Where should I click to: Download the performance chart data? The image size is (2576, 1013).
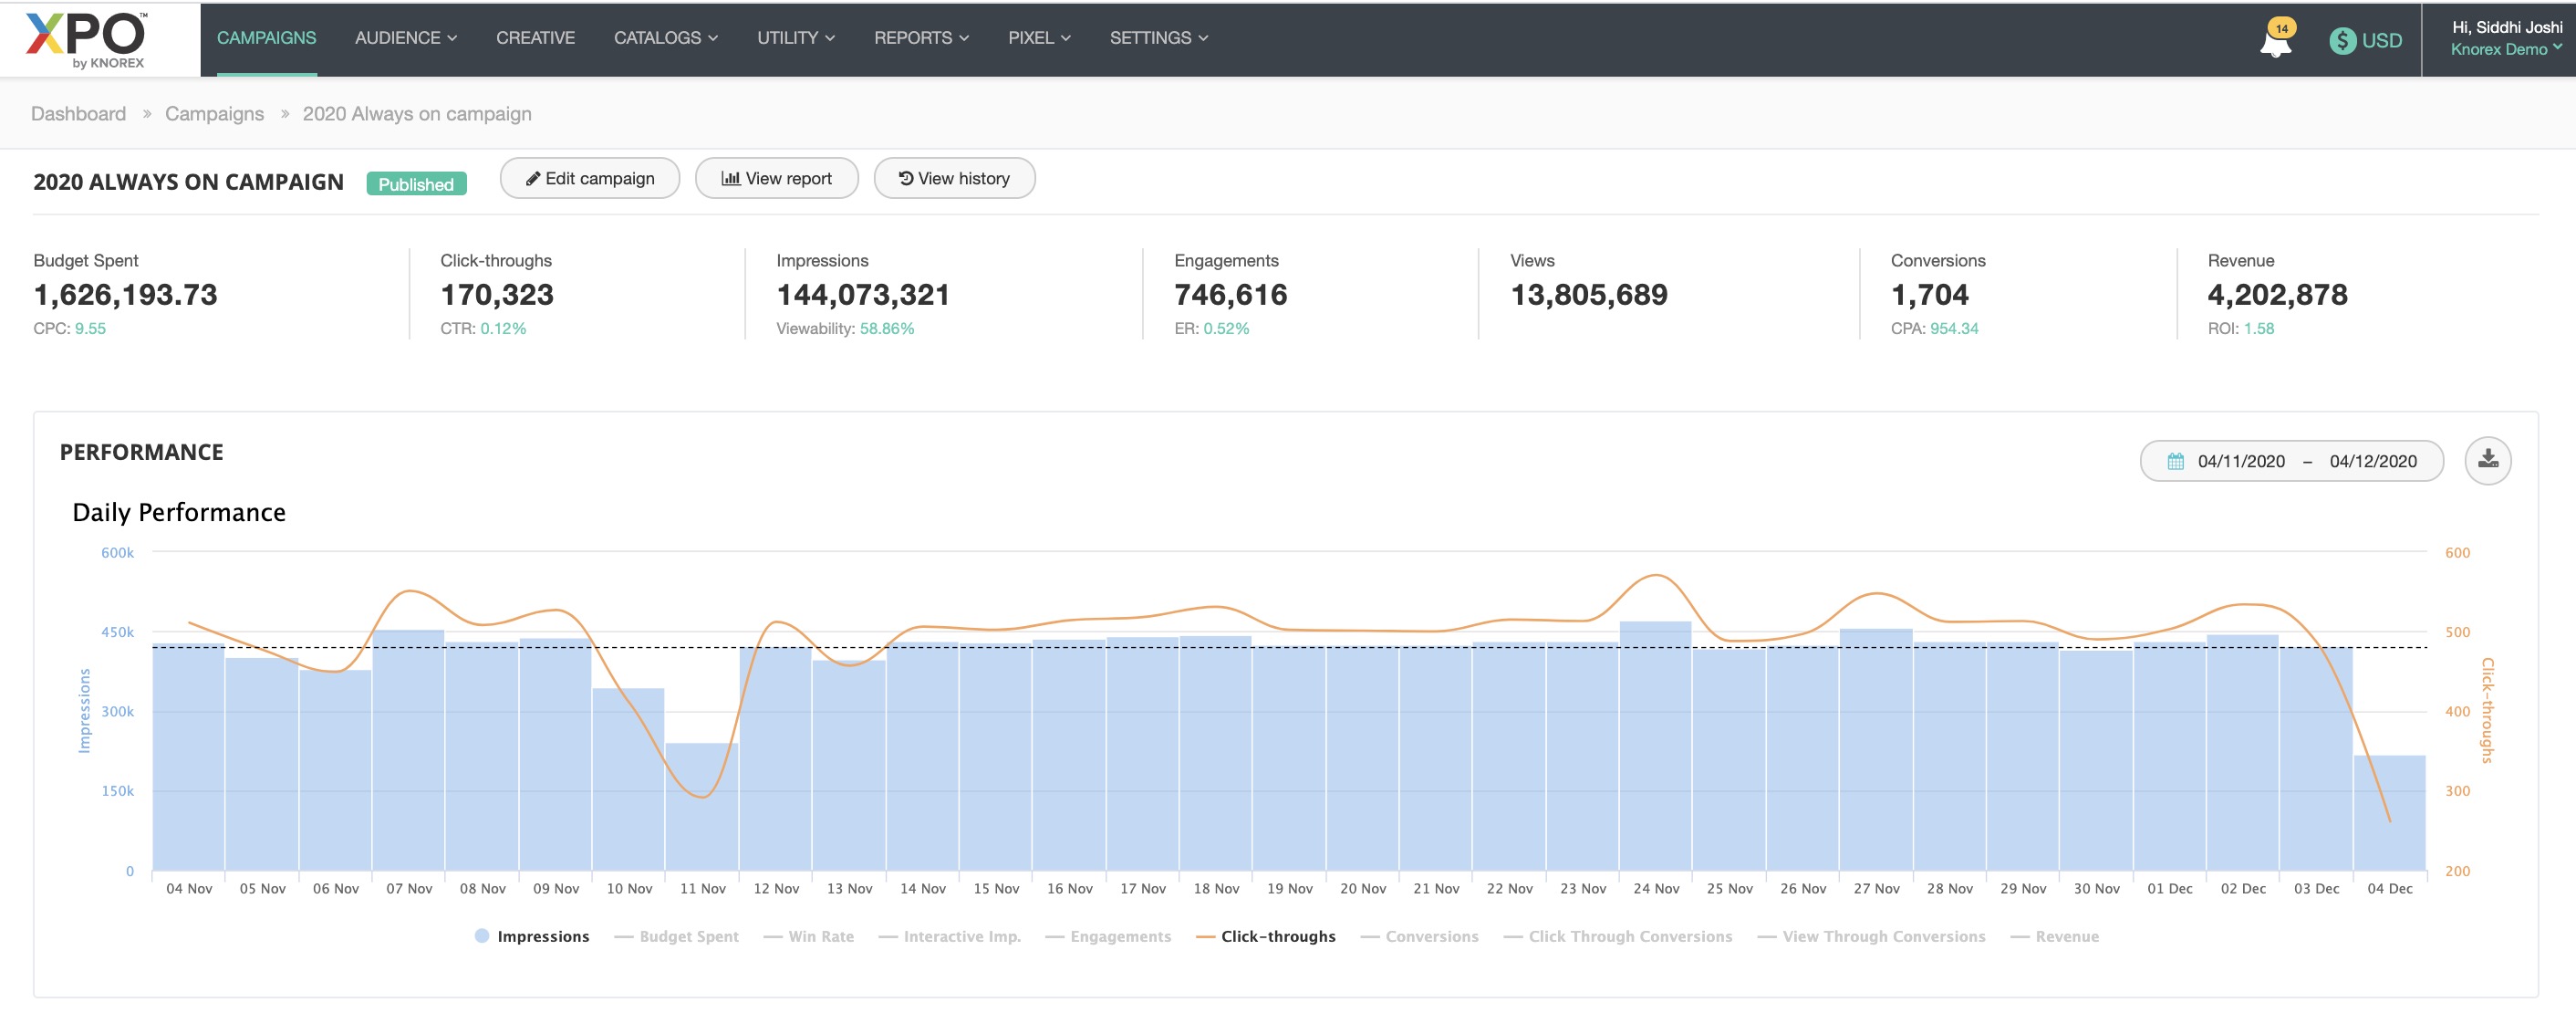pyautogui.click(x=2487, y=460)
